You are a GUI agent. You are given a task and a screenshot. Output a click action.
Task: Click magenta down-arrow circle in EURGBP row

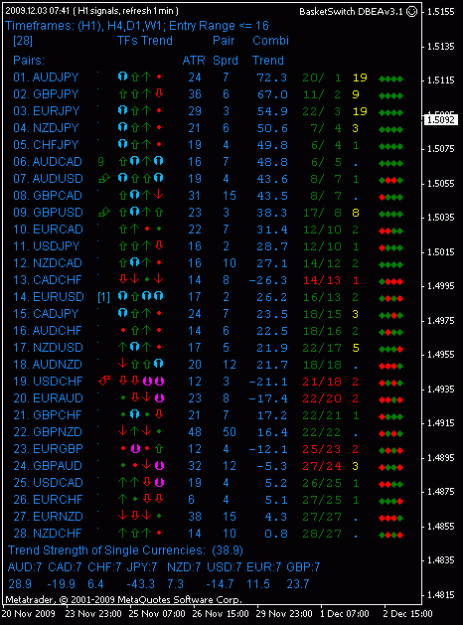135,448
